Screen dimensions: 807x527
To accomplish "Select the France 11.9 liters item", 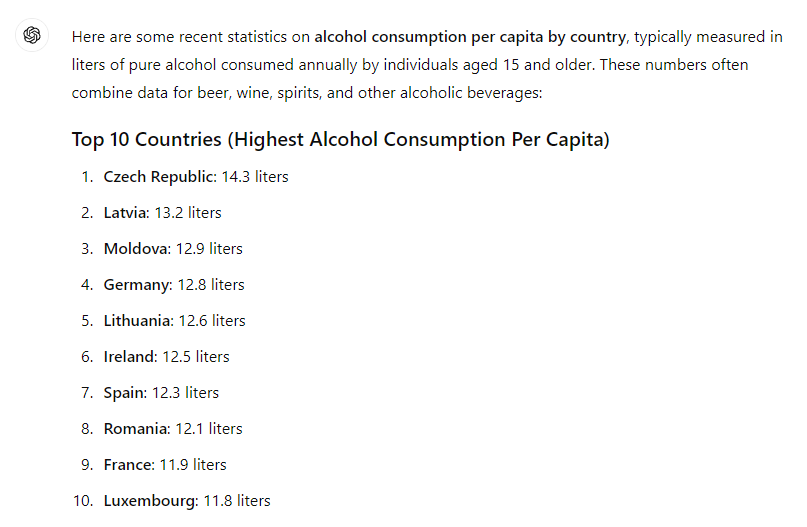I will (x=165, y=465).
